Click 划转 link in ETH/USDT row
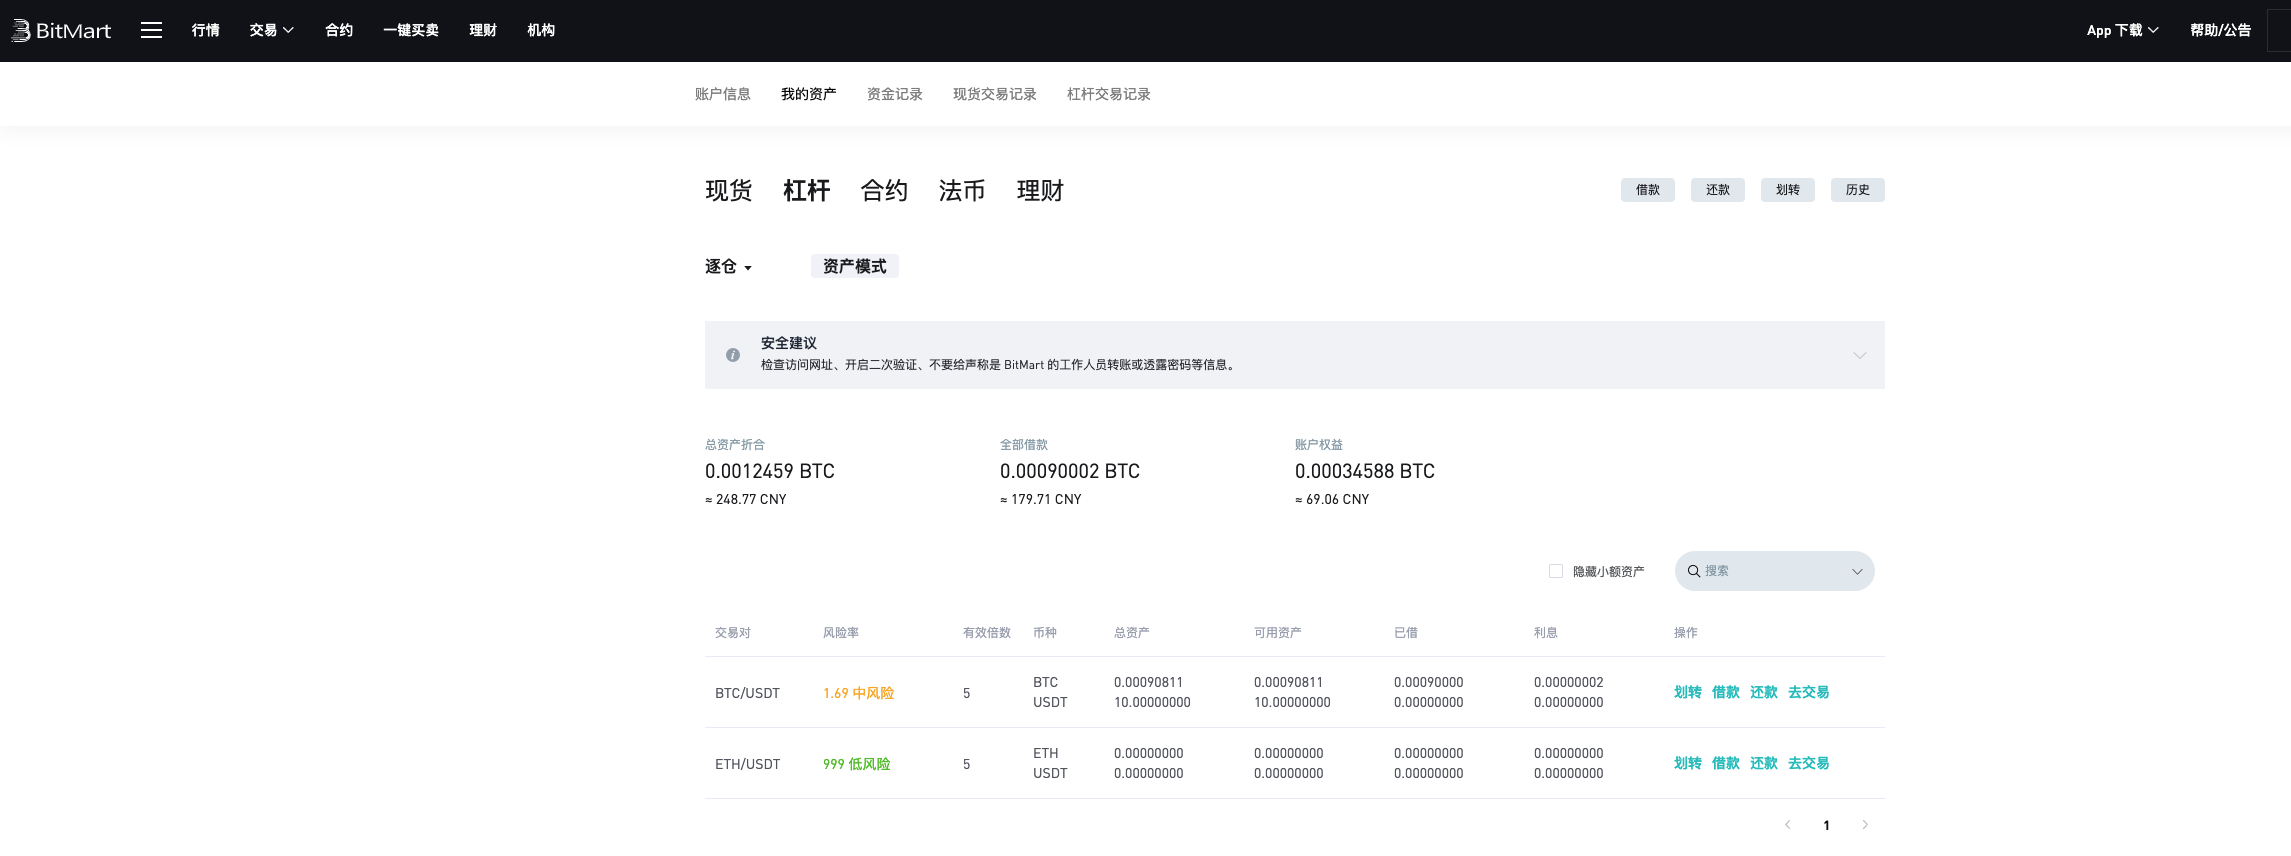 [1687, 763]
